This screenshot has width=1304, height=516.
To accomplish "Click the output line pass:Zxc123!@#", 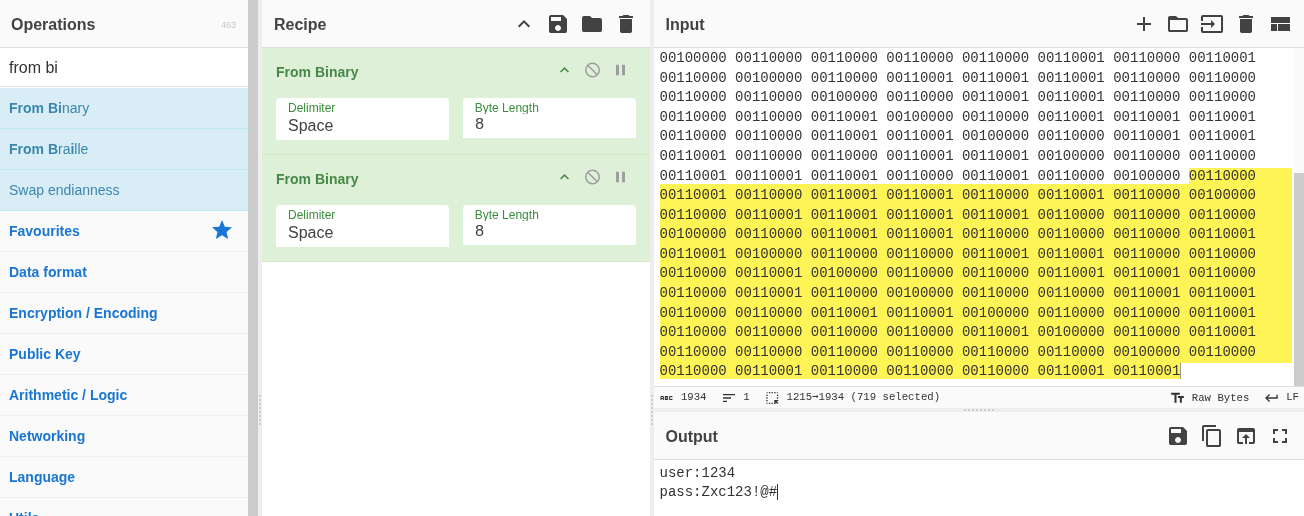I will point(718,492).
